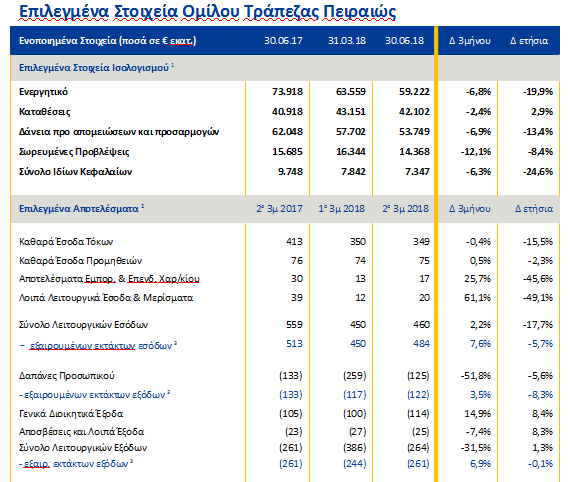Click the Καταθέσεις quarterly change -2,4%
The image size is (571, 482).
point(478,112)
